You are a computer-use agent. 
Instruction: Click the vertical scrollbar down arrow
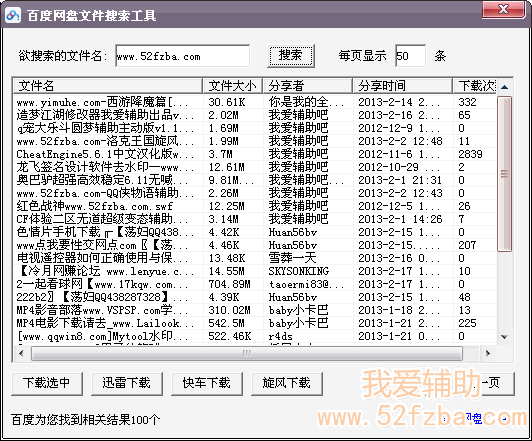(x=505, y=337)
